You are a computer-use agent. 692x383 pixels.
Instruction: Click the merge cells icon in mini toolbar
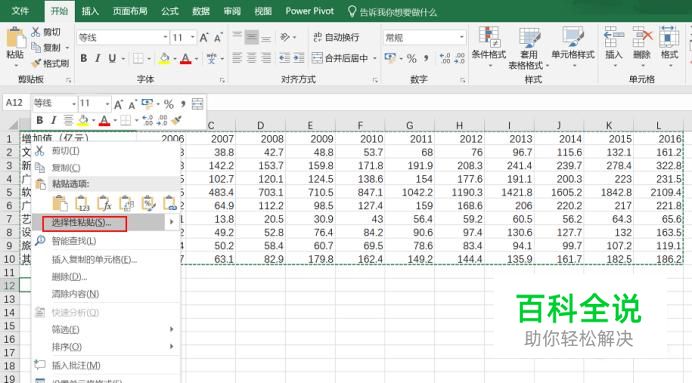pyautogui.click(x=198, y=104)
